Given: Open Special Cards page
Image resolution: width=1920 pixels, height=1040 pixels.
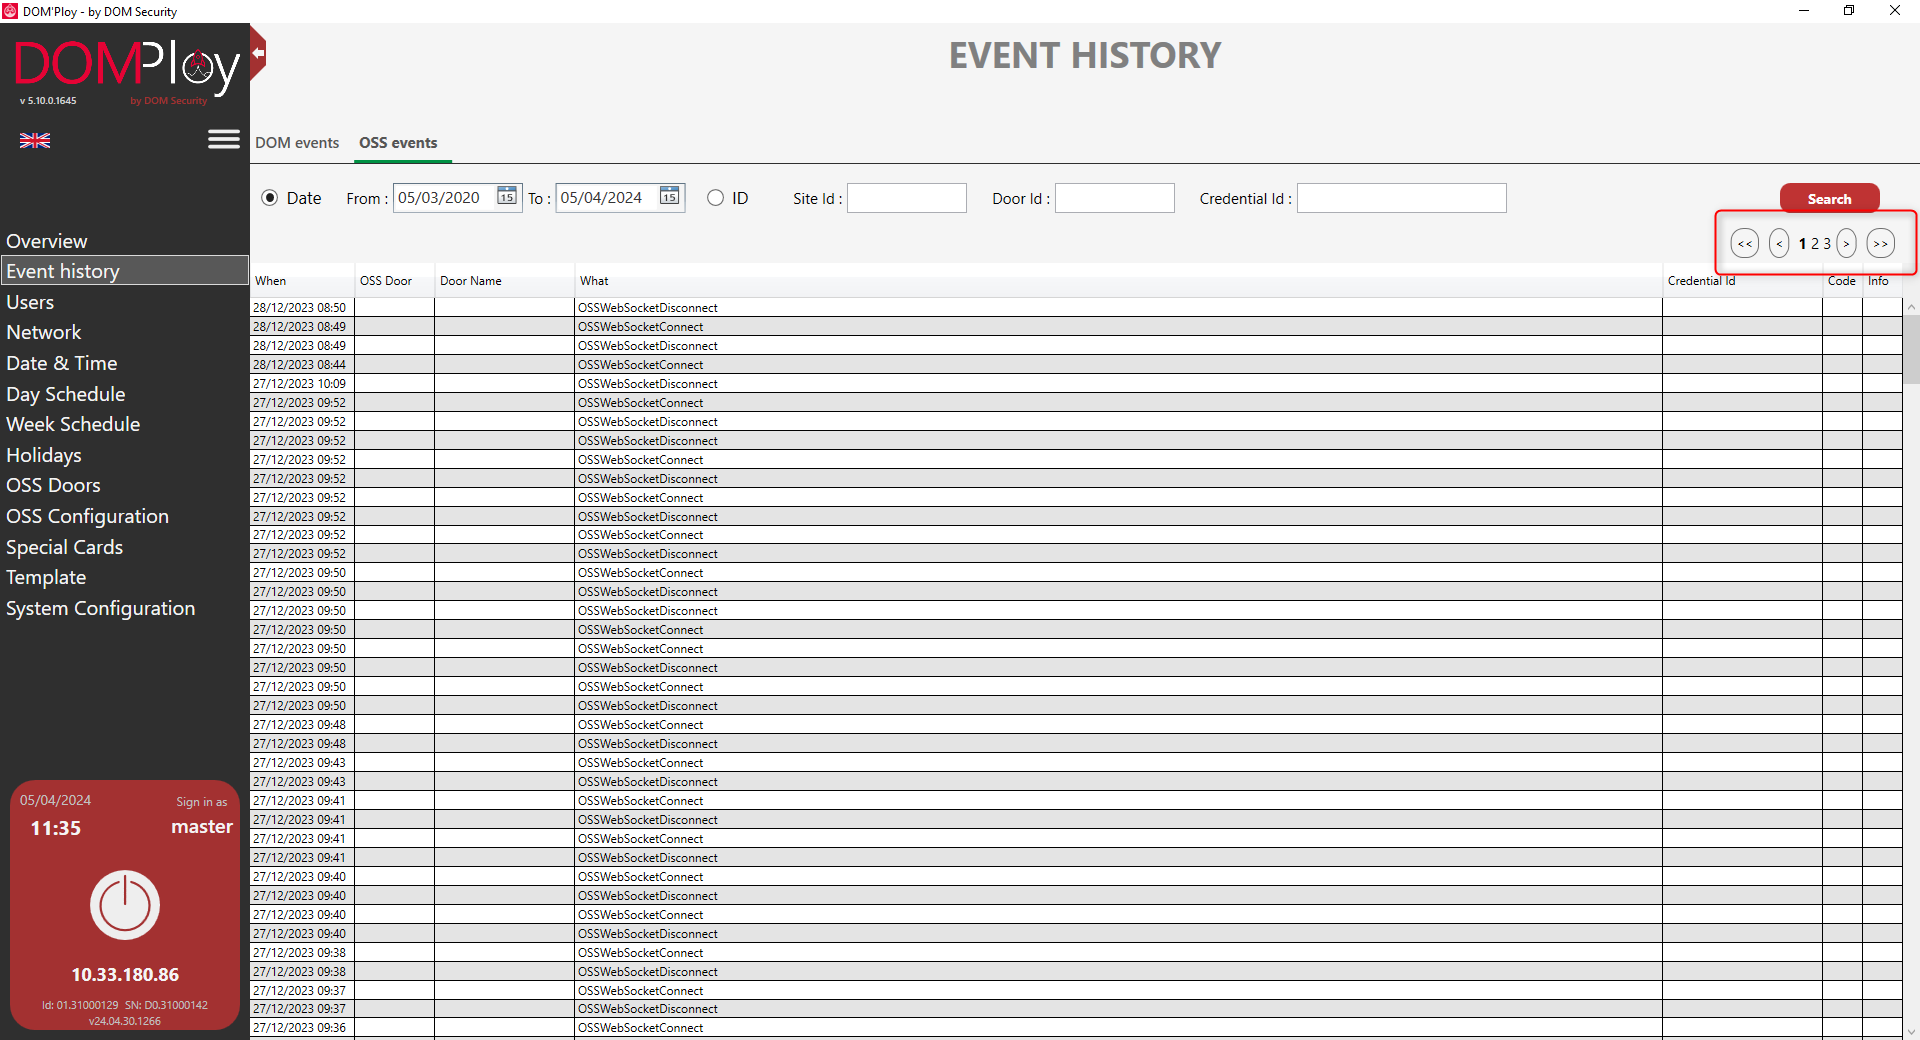Looking at the screenshot, I should point(65,547).
